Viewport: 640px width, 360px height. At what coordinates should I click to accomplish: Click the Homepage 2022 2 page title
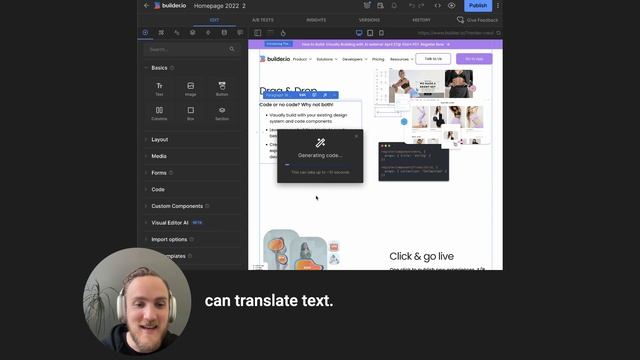pos(220,6)
